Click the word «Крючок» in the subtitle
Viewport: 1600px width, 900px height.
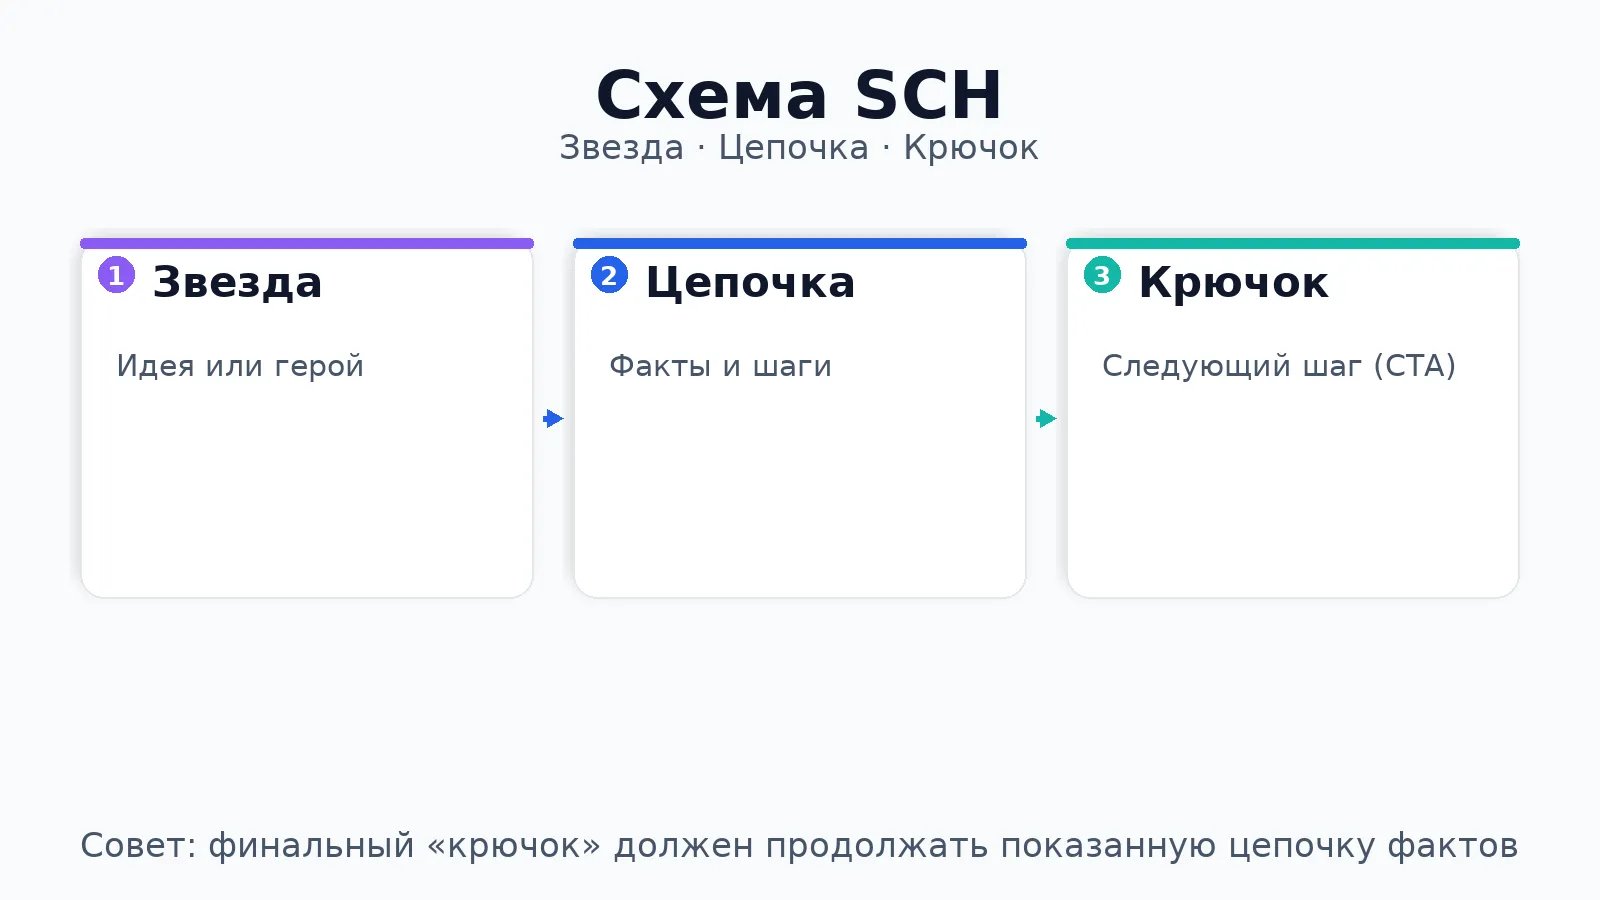point(970,148)
